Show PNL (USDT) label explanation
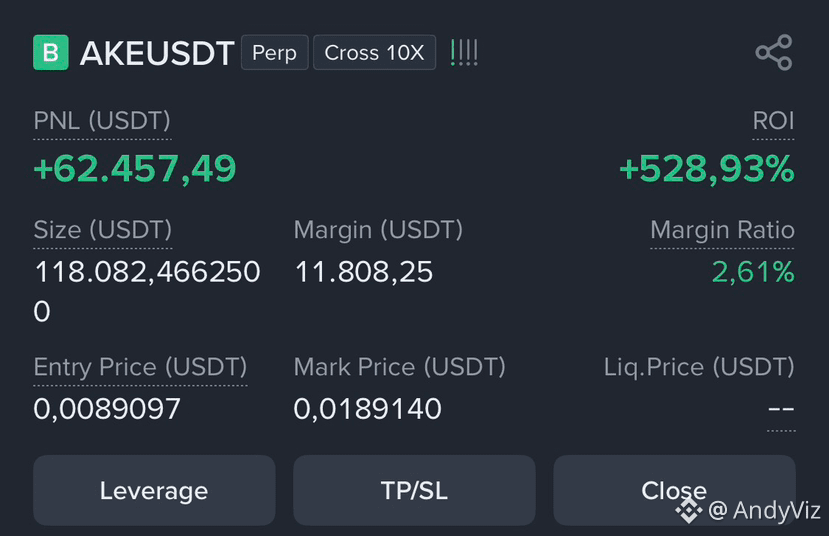The image size is (829, 536). pyautogui.click(x=102, y=121)
